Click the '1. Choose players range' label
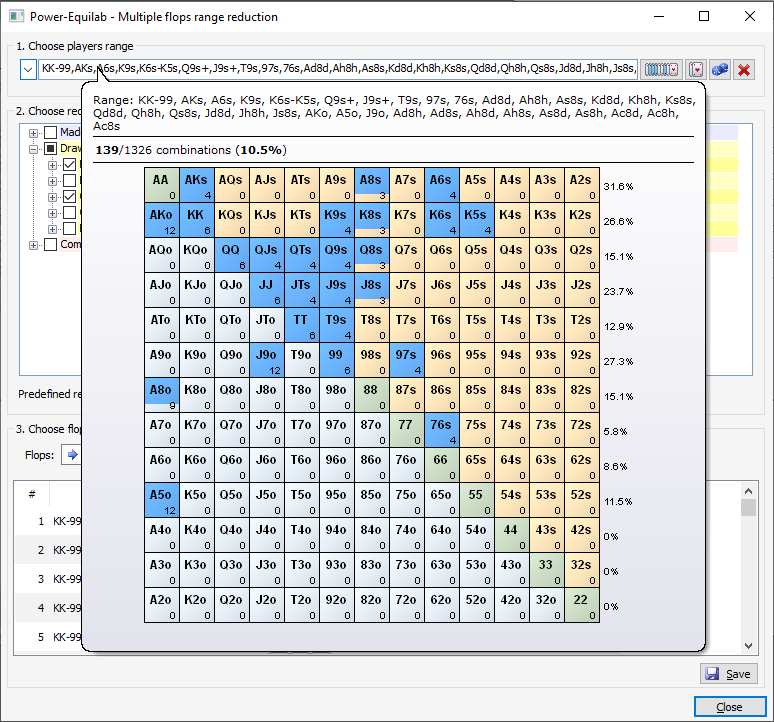Image resolution: width=774 pixels, height=722 pixels. point(75,46)
